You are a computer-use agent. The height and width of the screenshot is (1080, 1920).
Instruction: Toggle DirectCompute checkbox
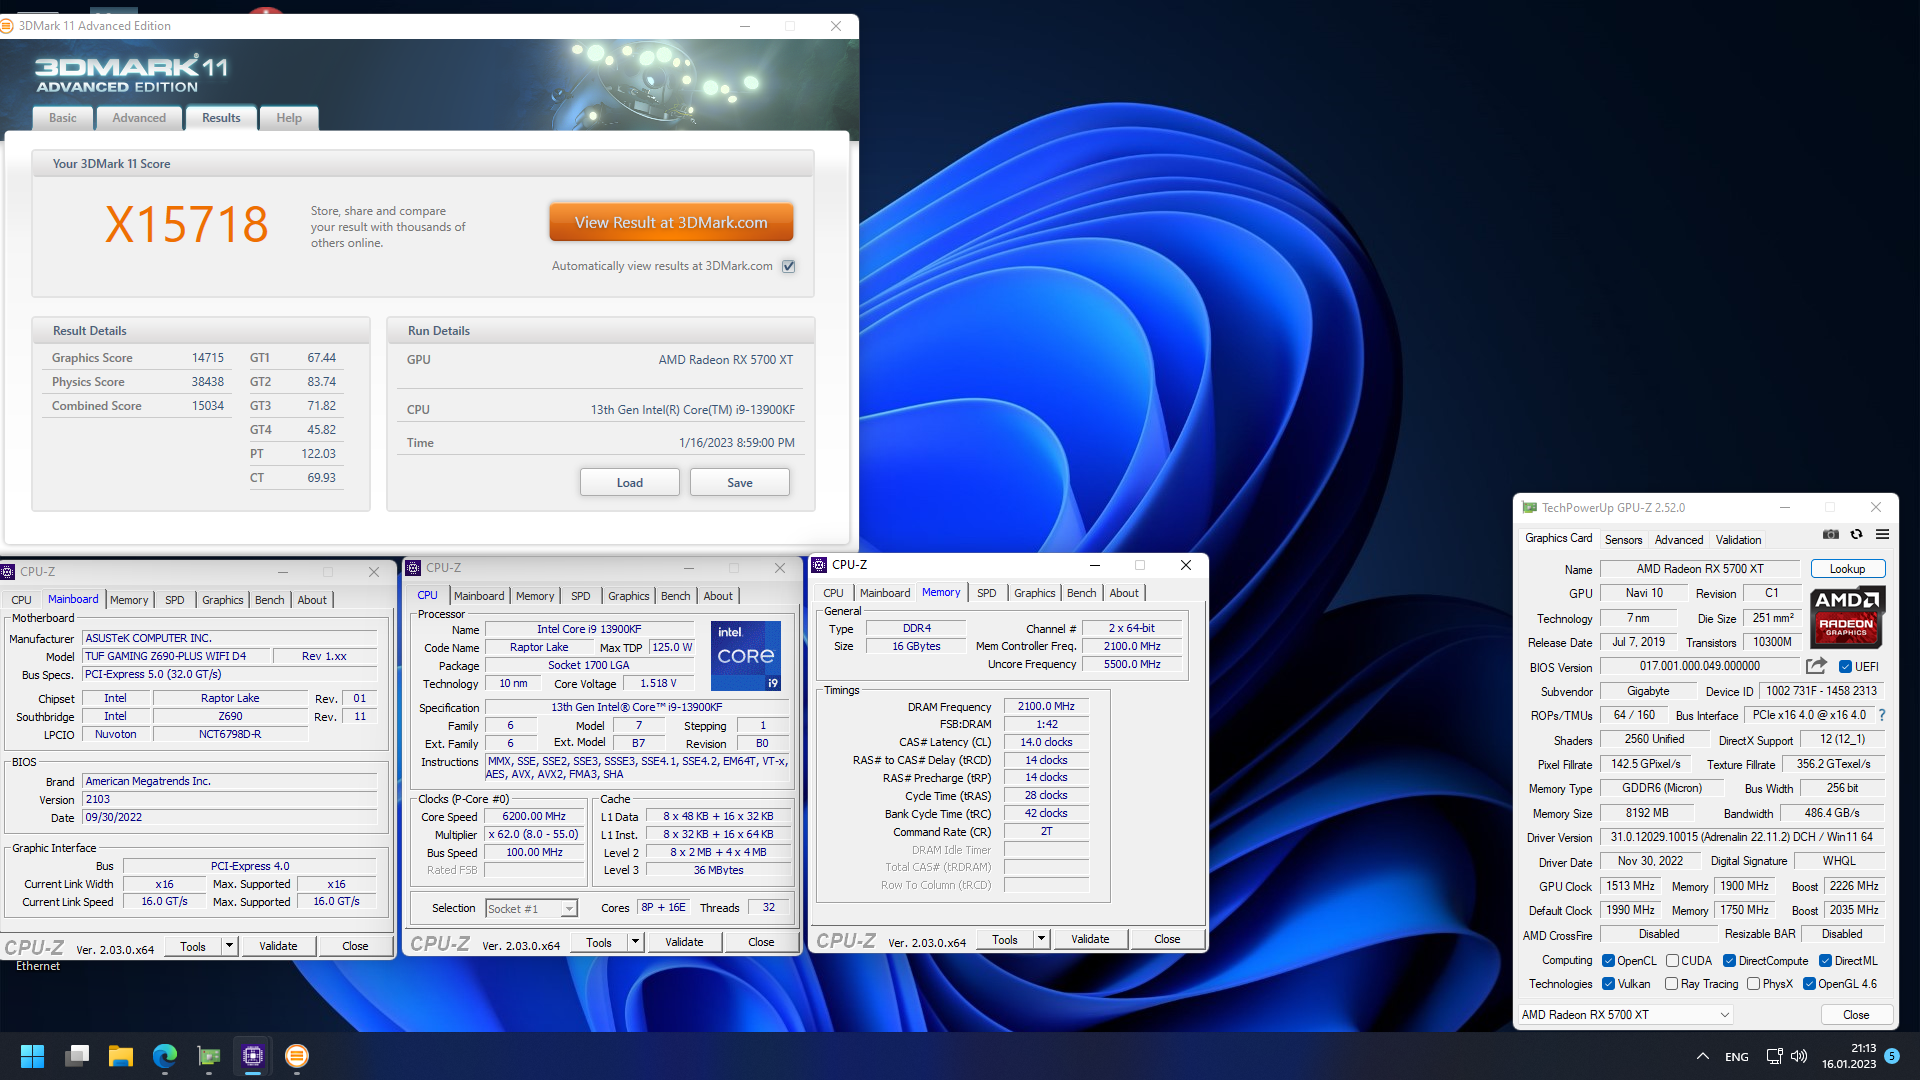pos(1729,961)
